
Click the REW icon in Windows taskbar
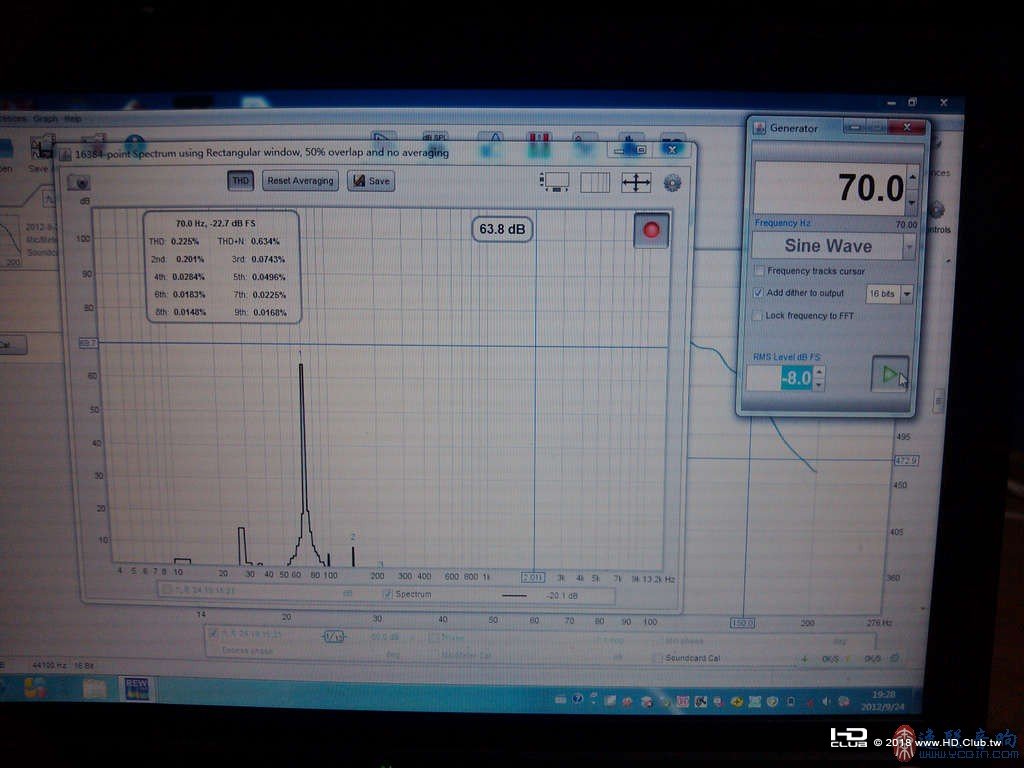(137, 689)
